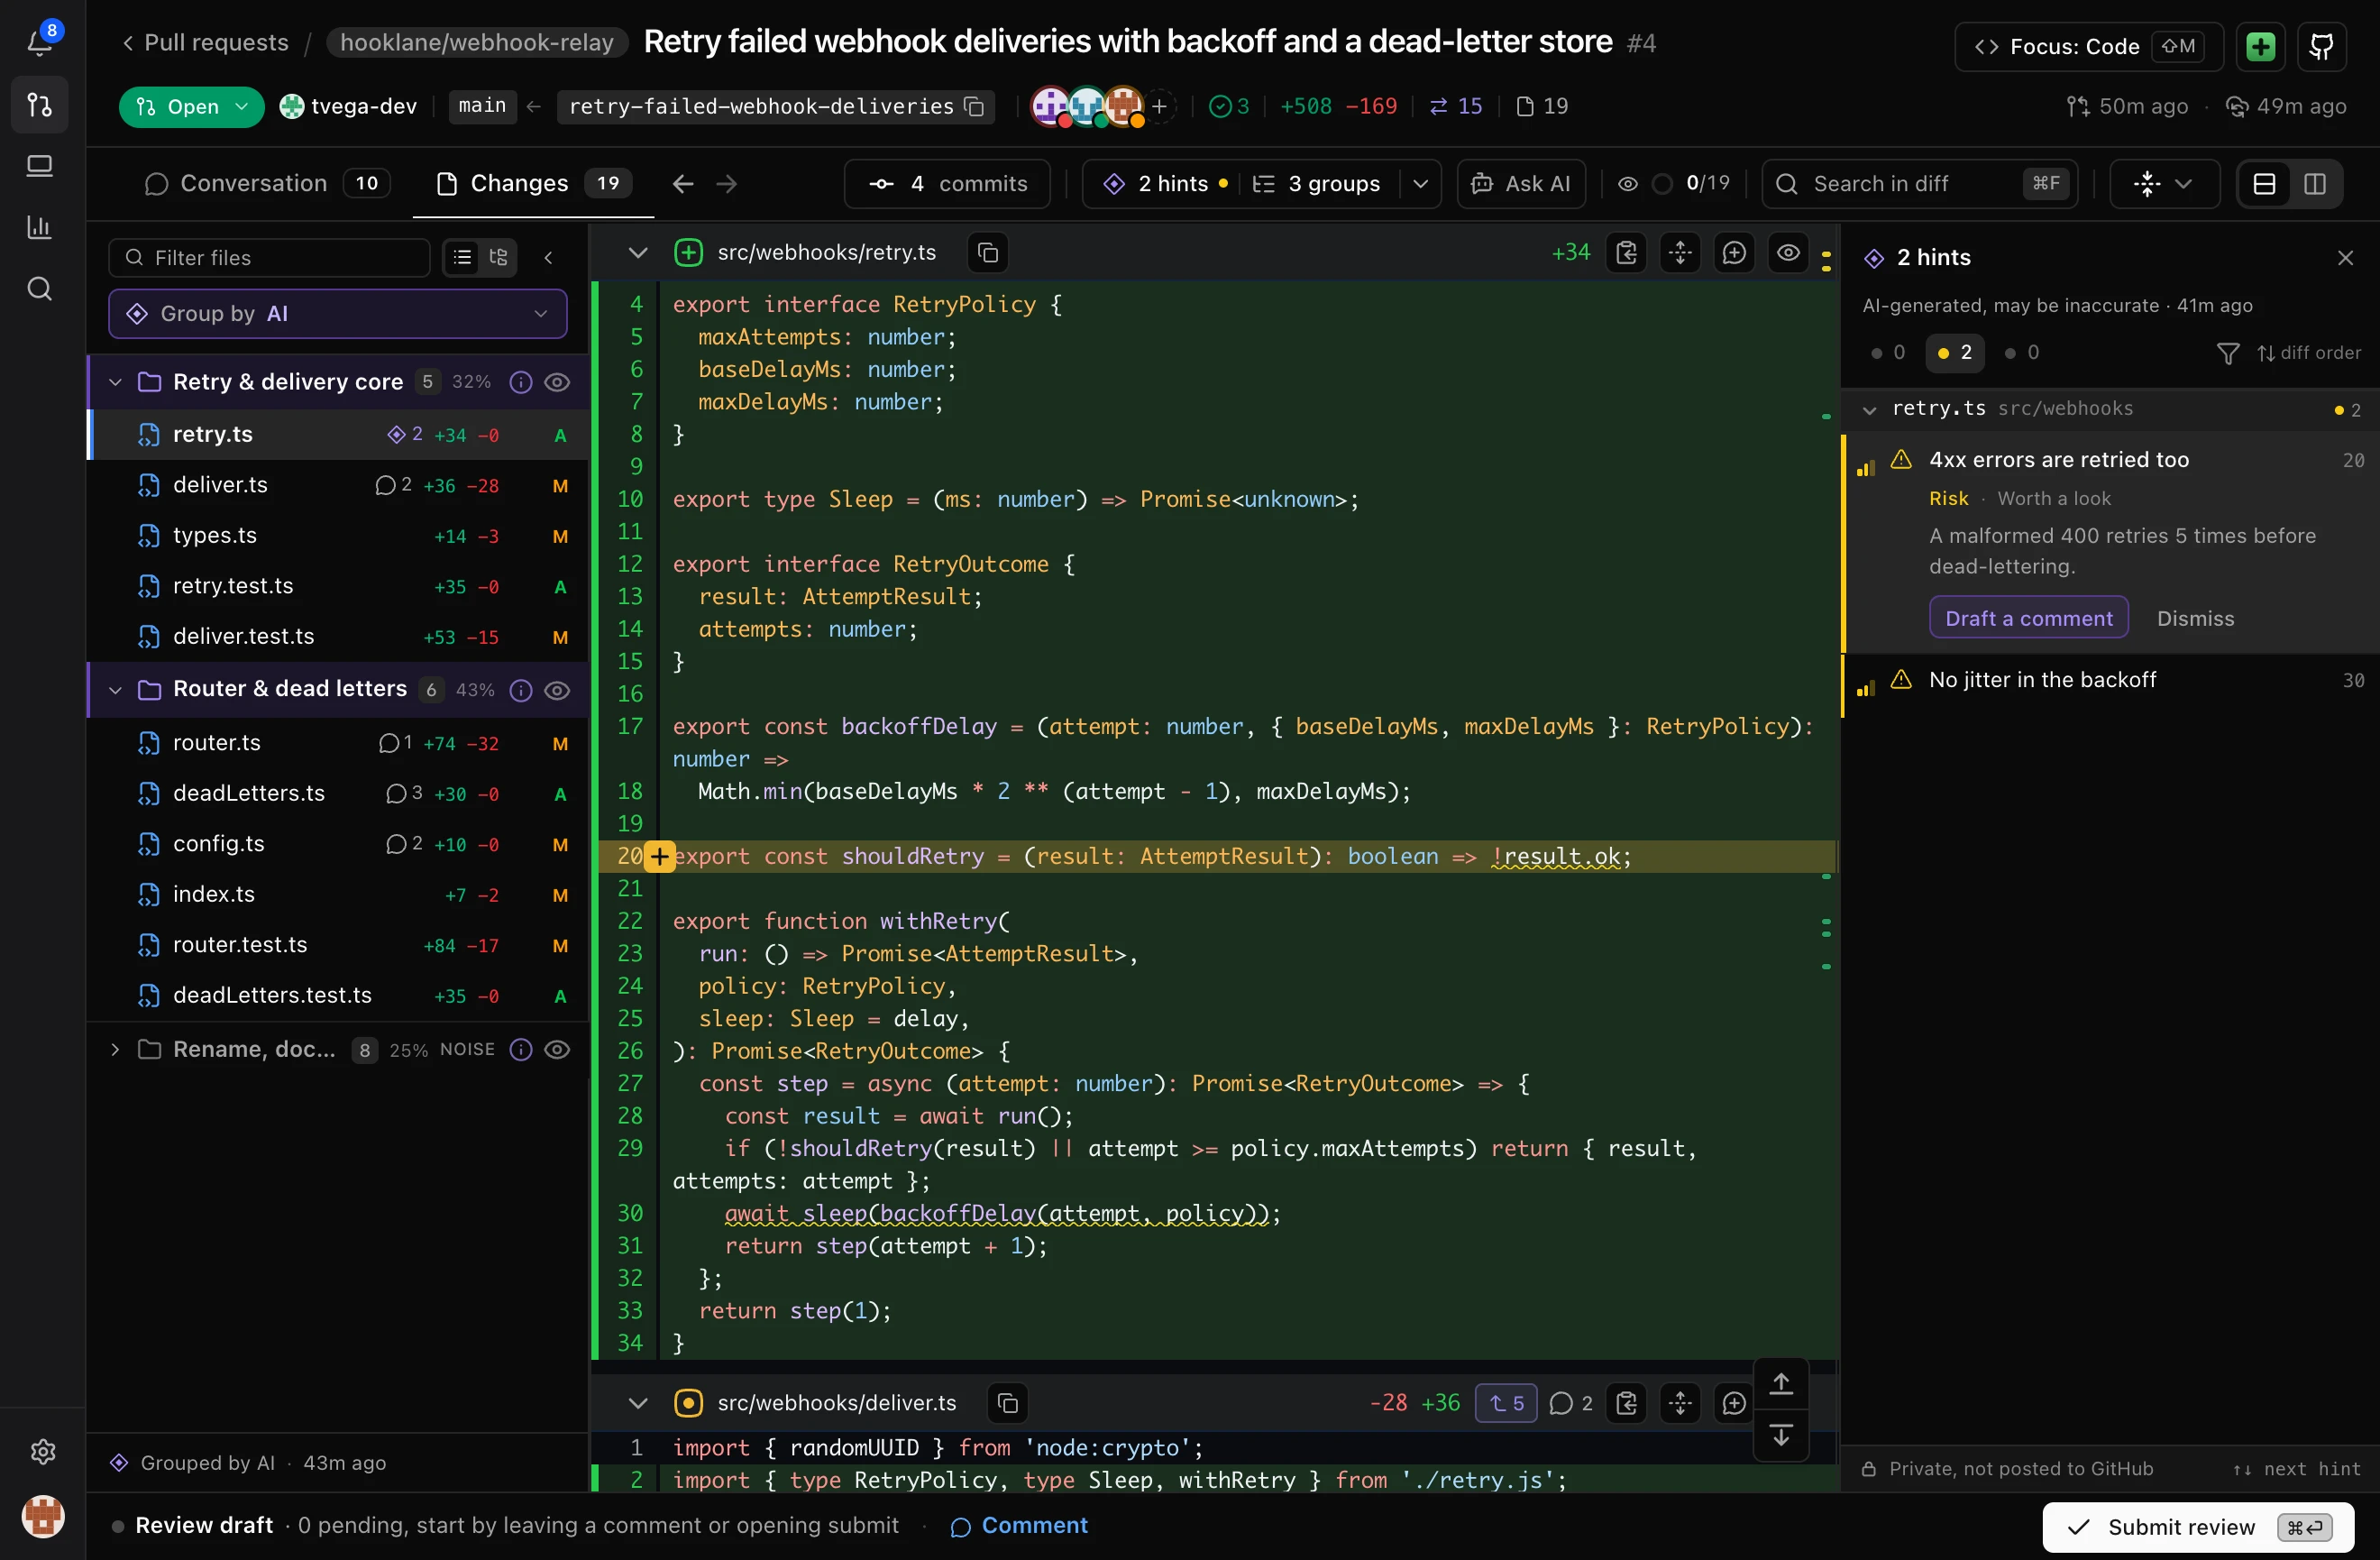Open the notifications bell icon

pyautogui.click(x=40, y=42)
